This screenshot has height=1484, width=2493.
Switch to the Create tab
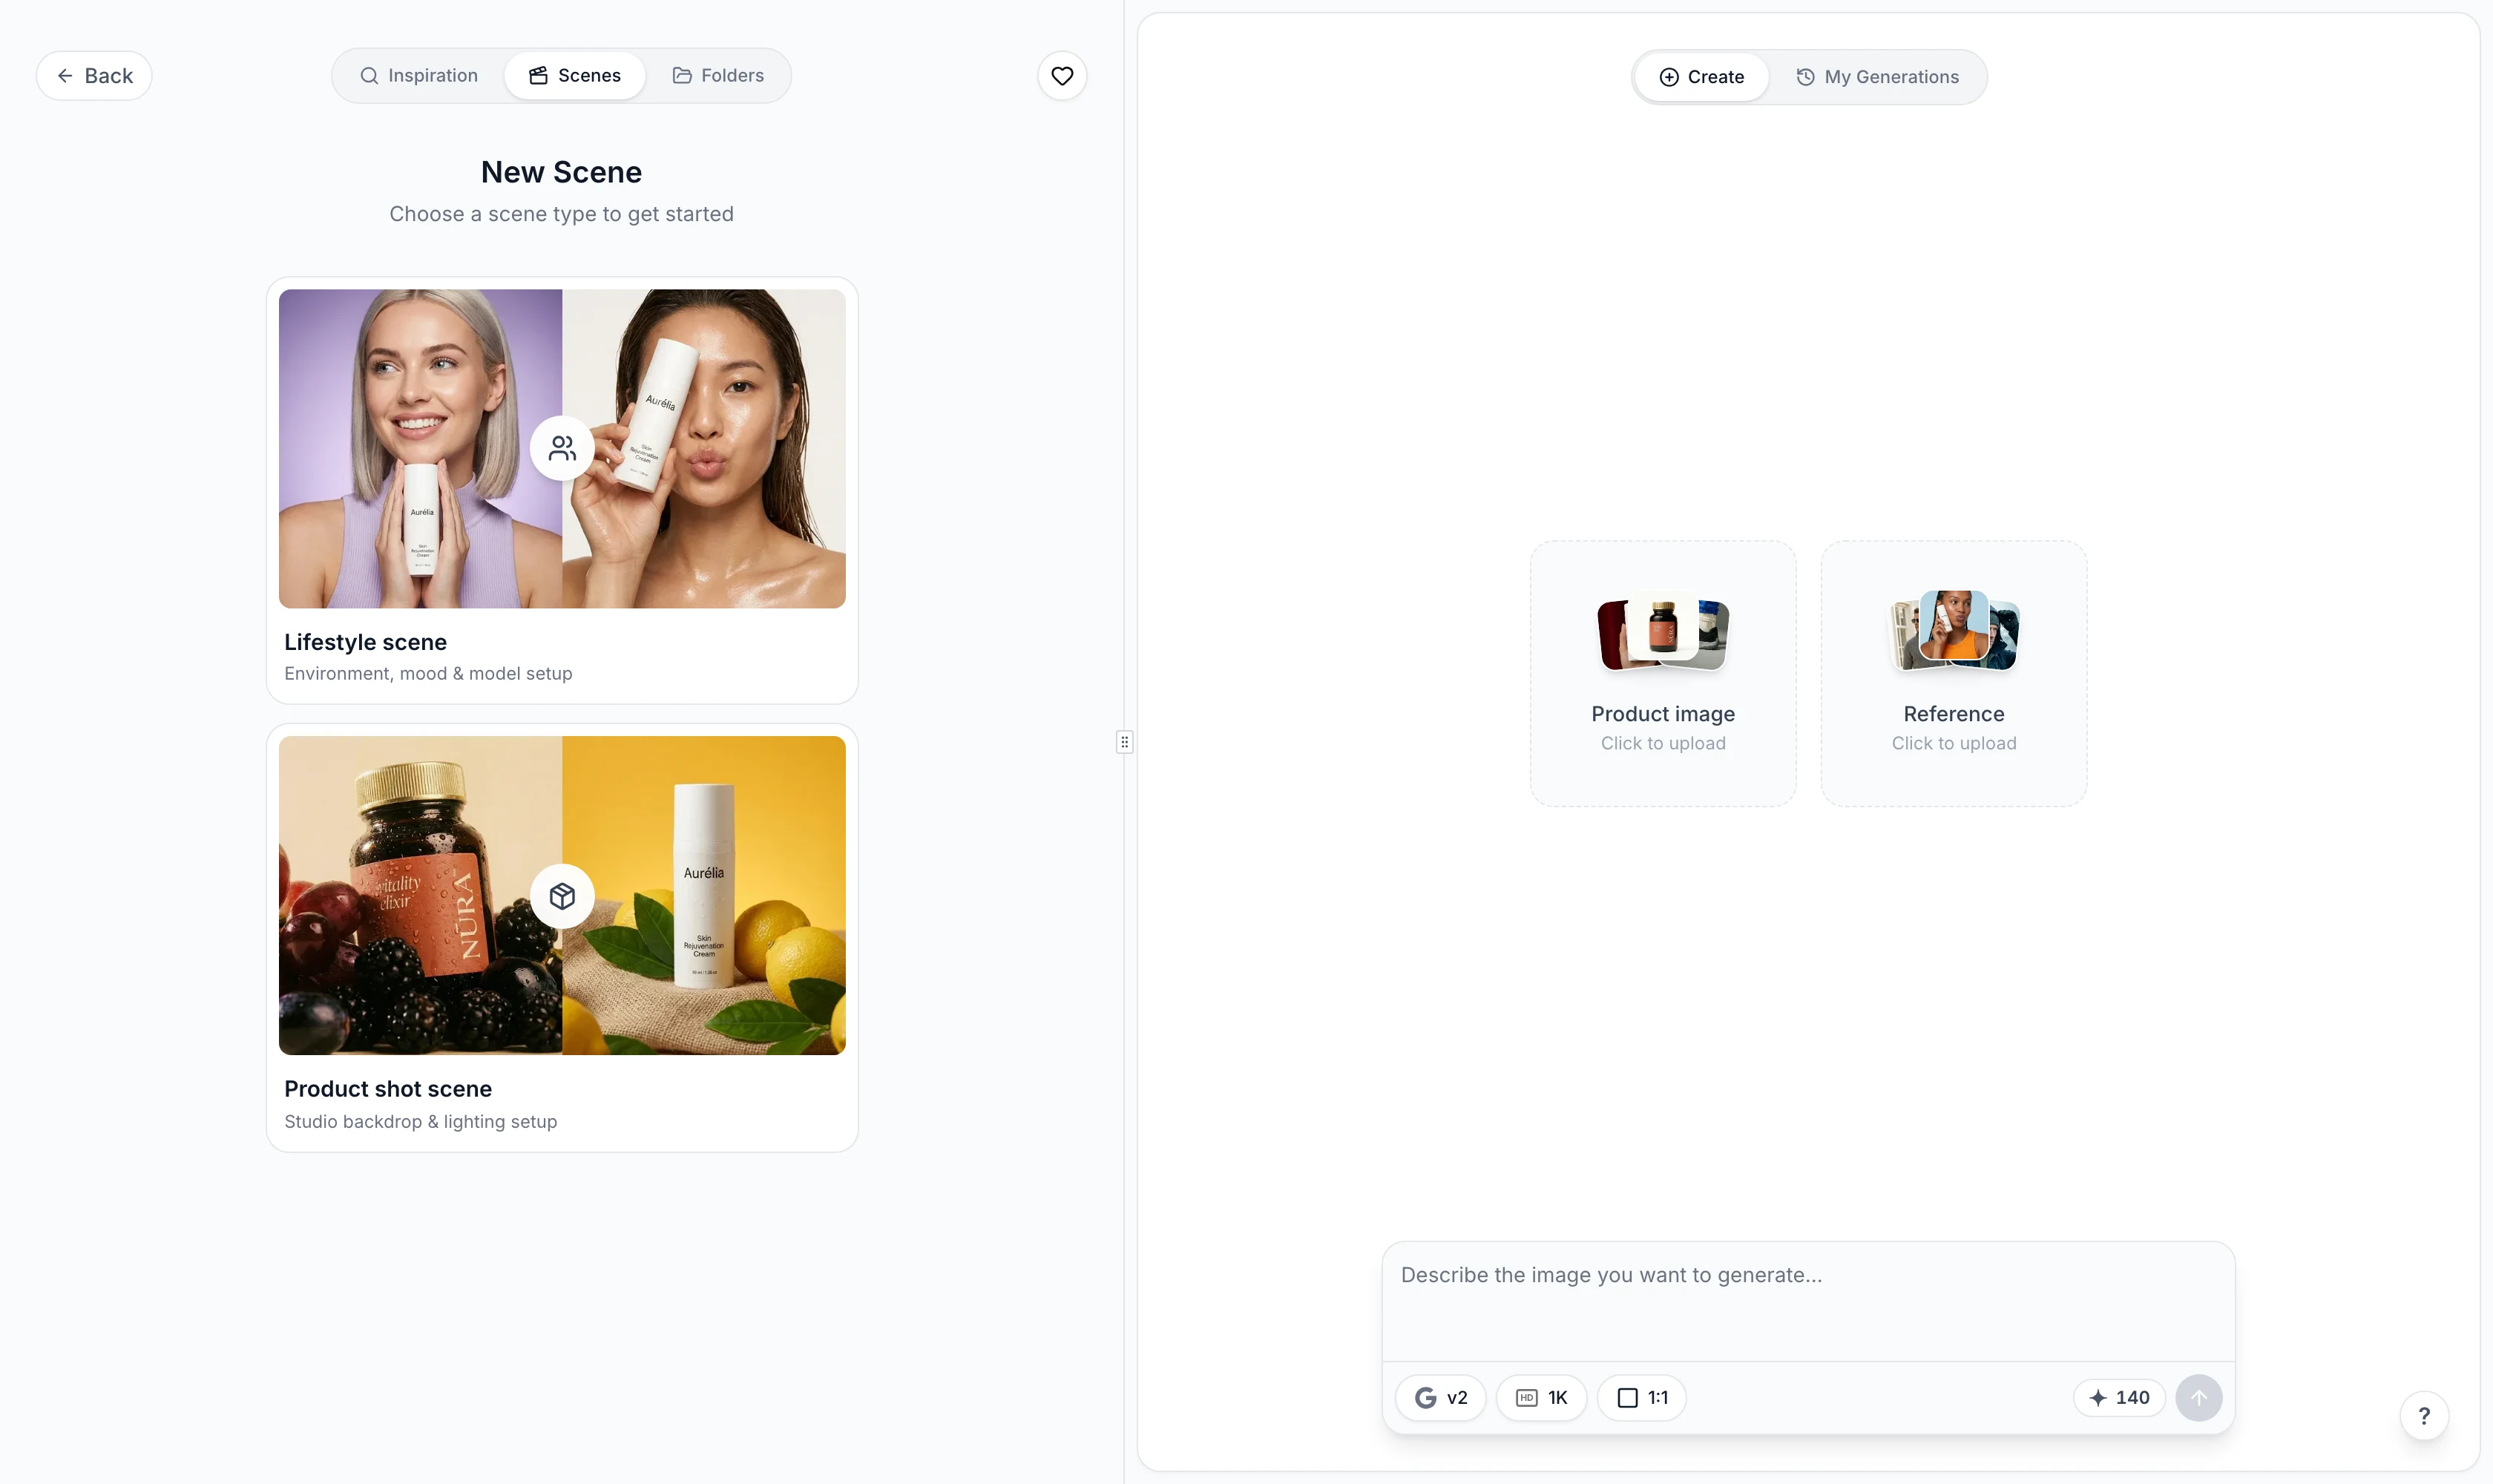(1701, 77)
